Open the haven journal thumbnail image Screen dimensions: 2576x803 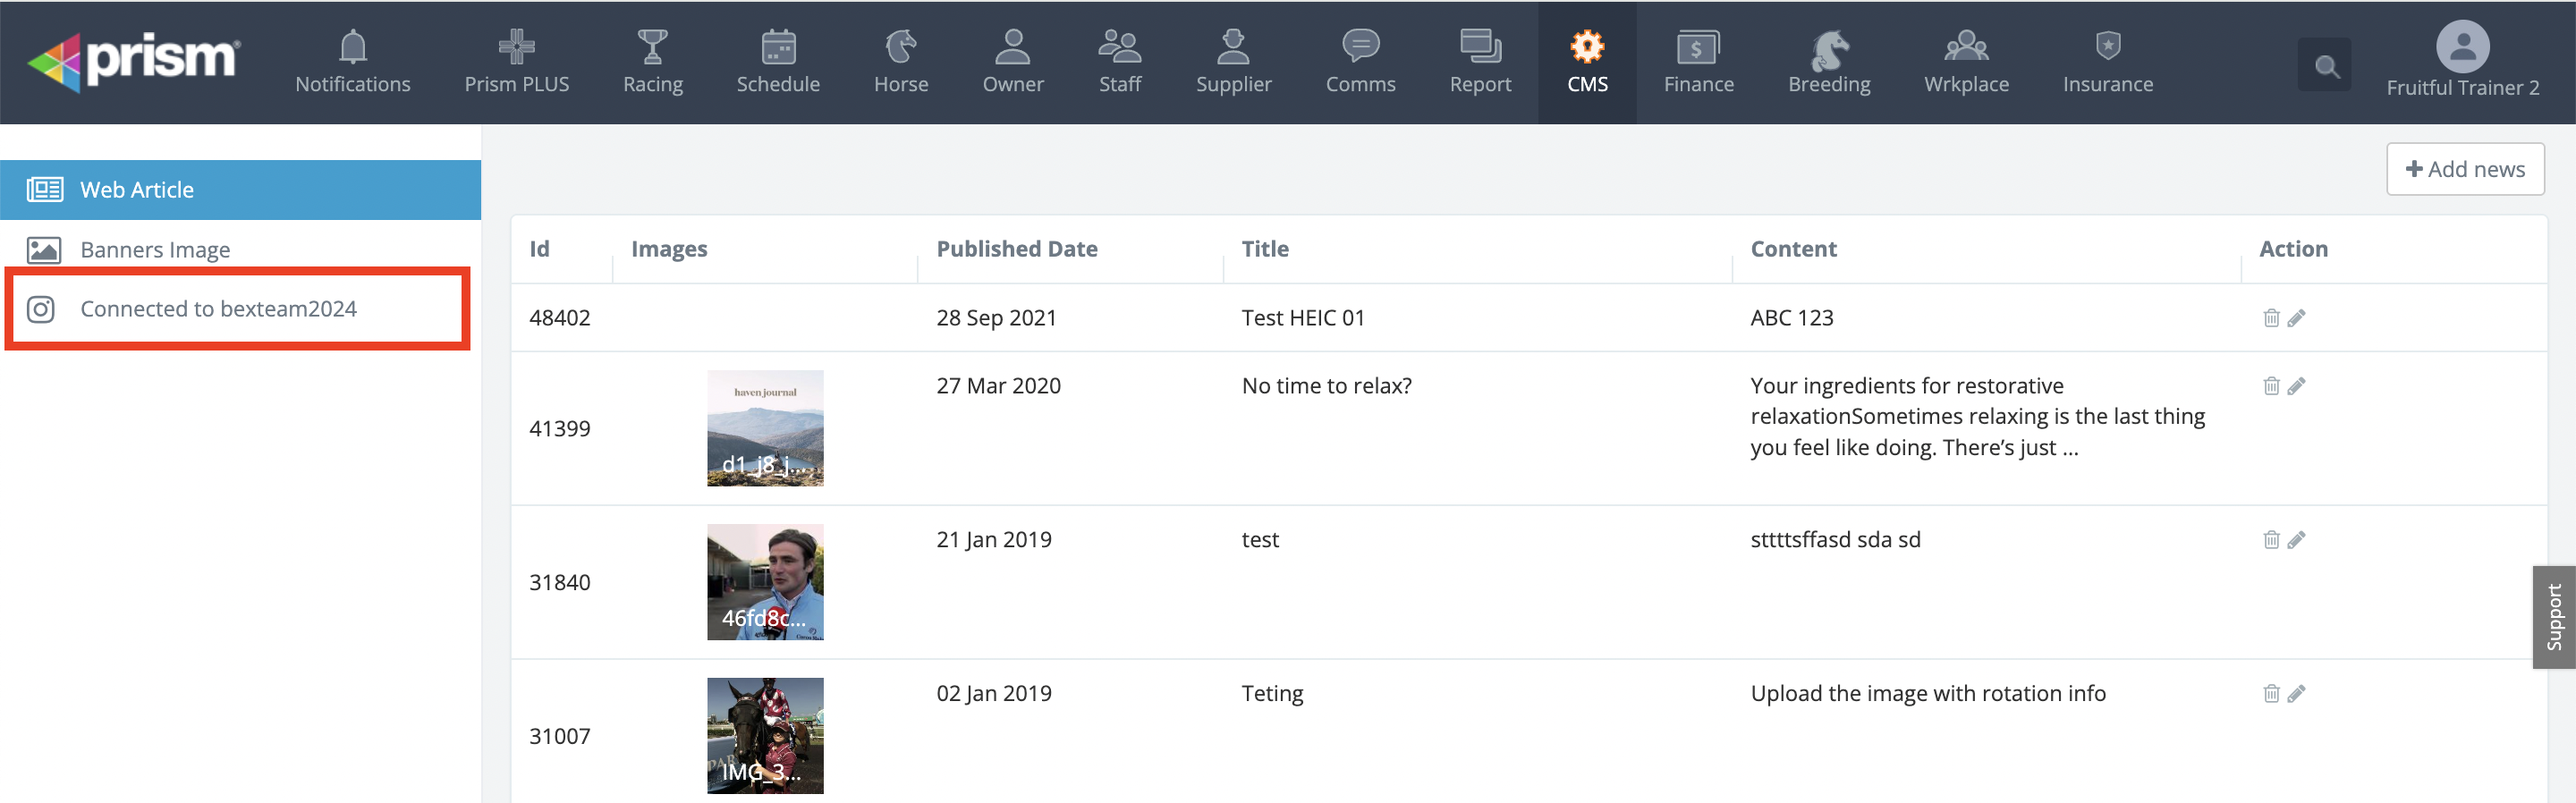click(765, 428)
